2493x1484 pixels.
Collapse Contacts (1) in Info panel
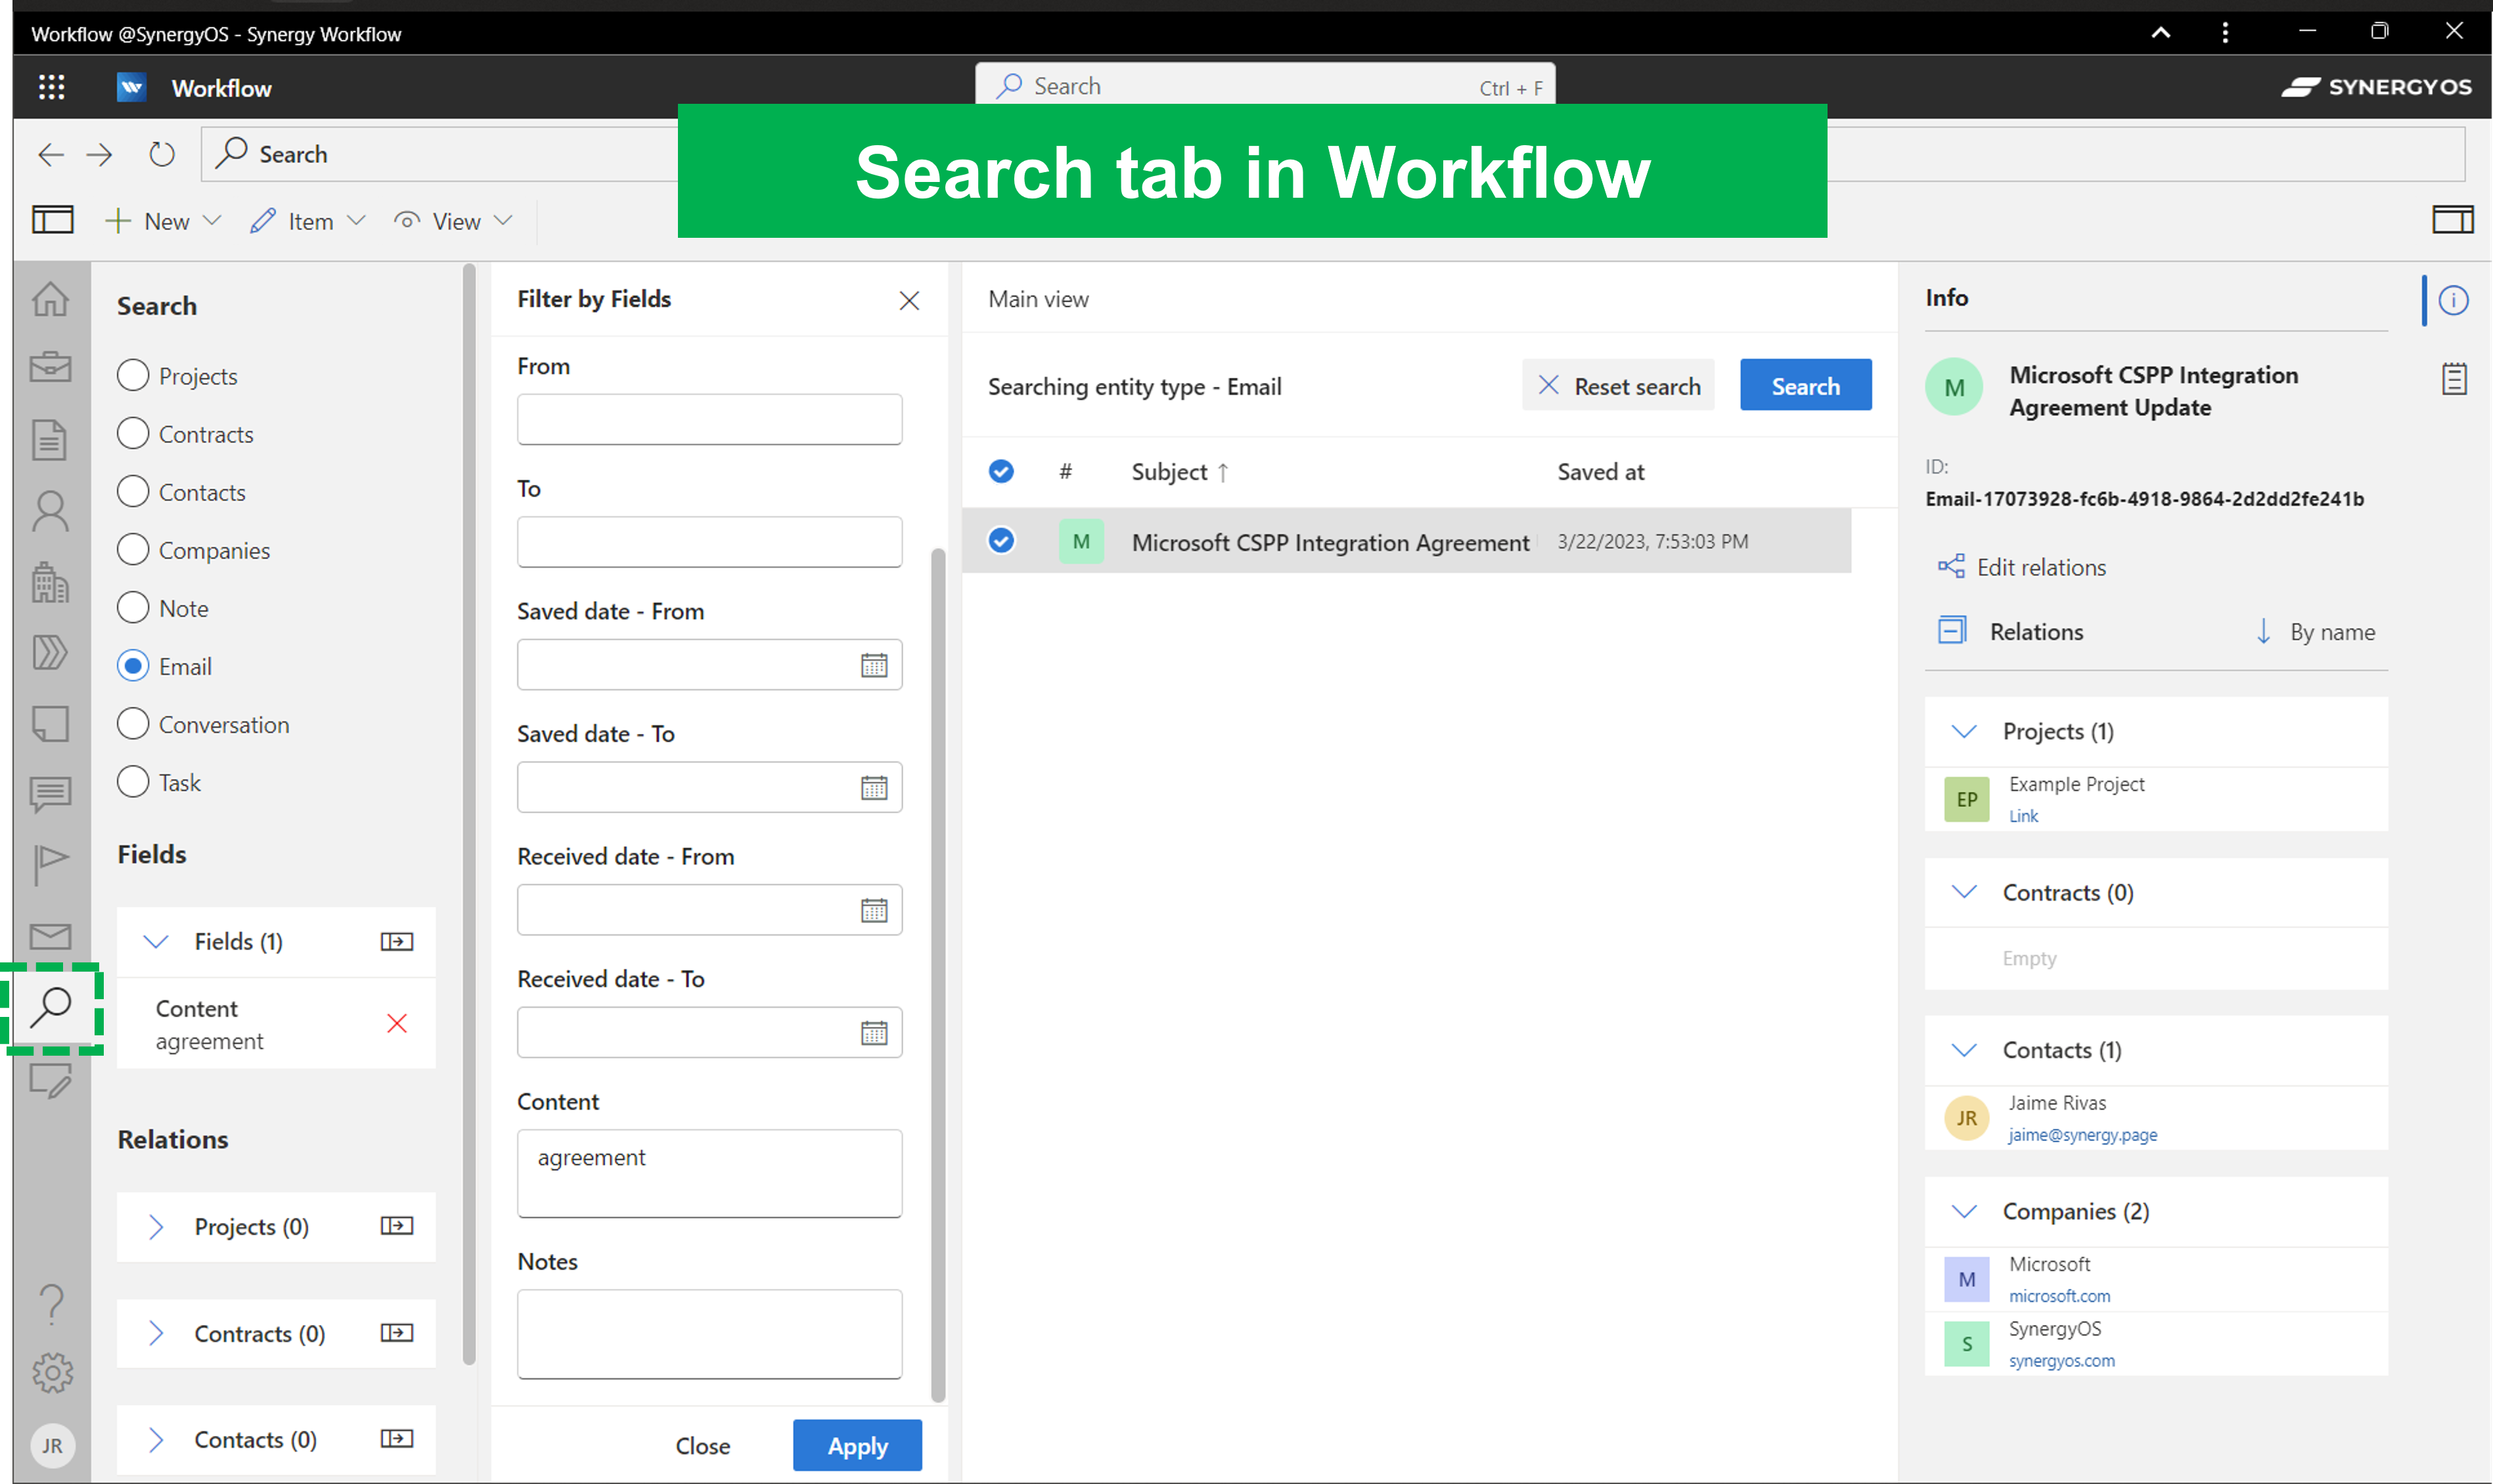[1965, 1050]
